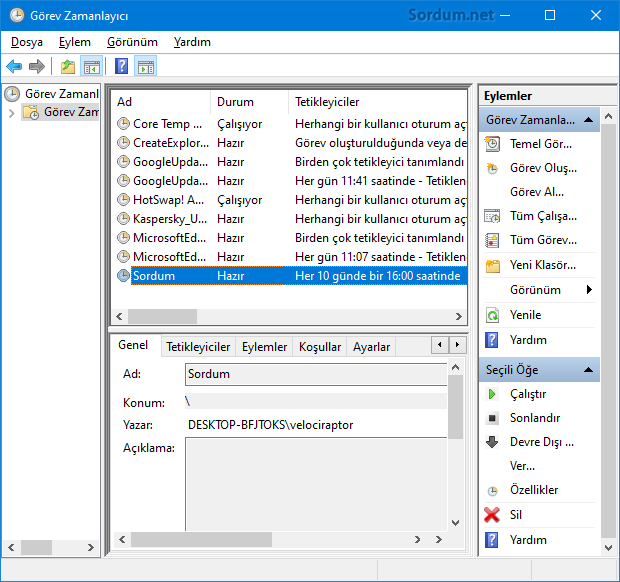The height and width of the screenshot is (582, 620).
Task: Click Özellikler to open task properties
Action: [534, 490]
